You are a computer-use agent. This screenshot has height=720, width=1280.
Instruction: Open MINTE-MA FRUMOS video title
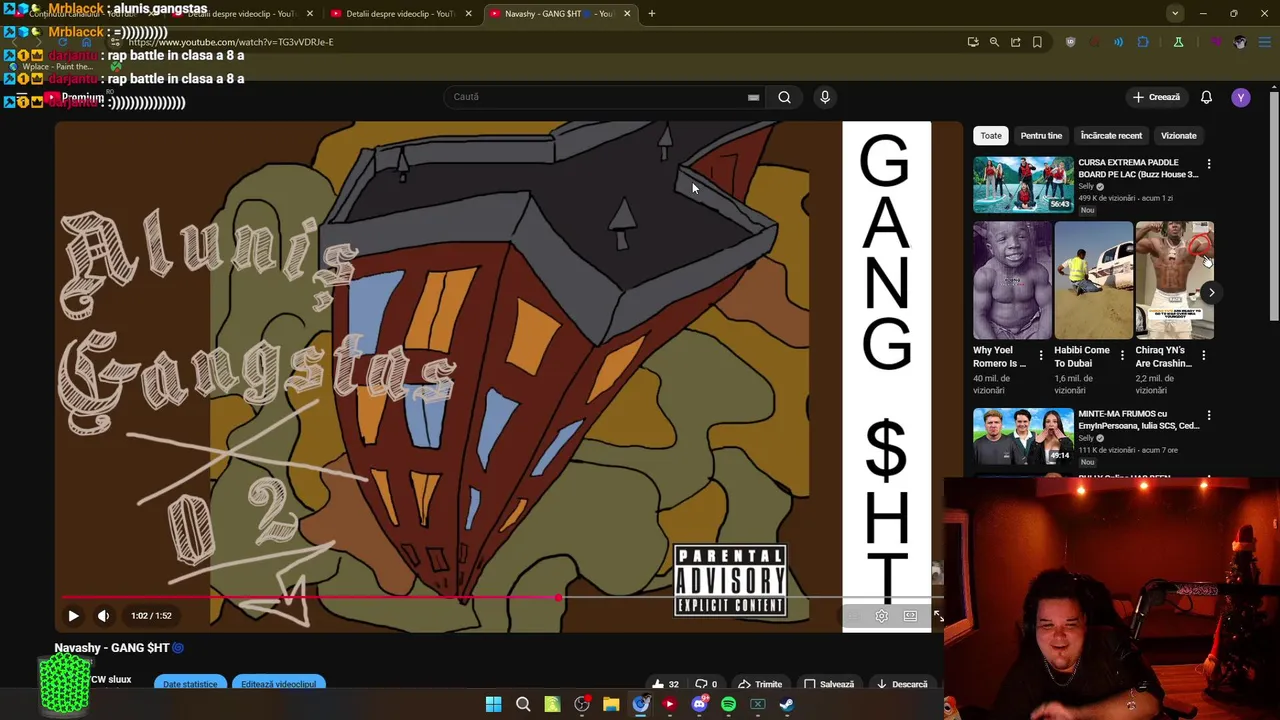[1138, 420]
